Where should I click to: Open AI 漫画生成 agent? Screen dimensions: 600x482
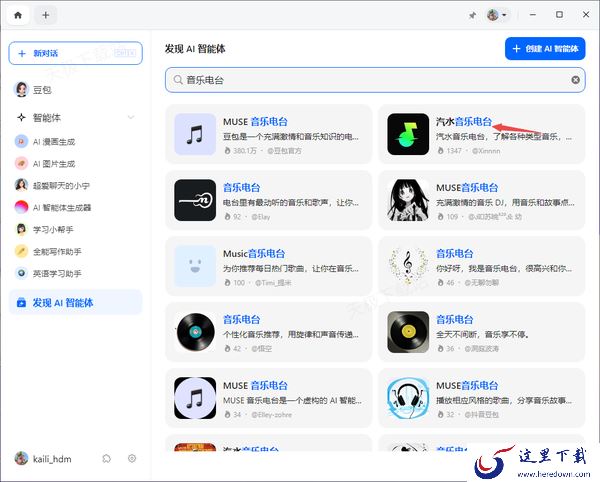tap(75, 142)
